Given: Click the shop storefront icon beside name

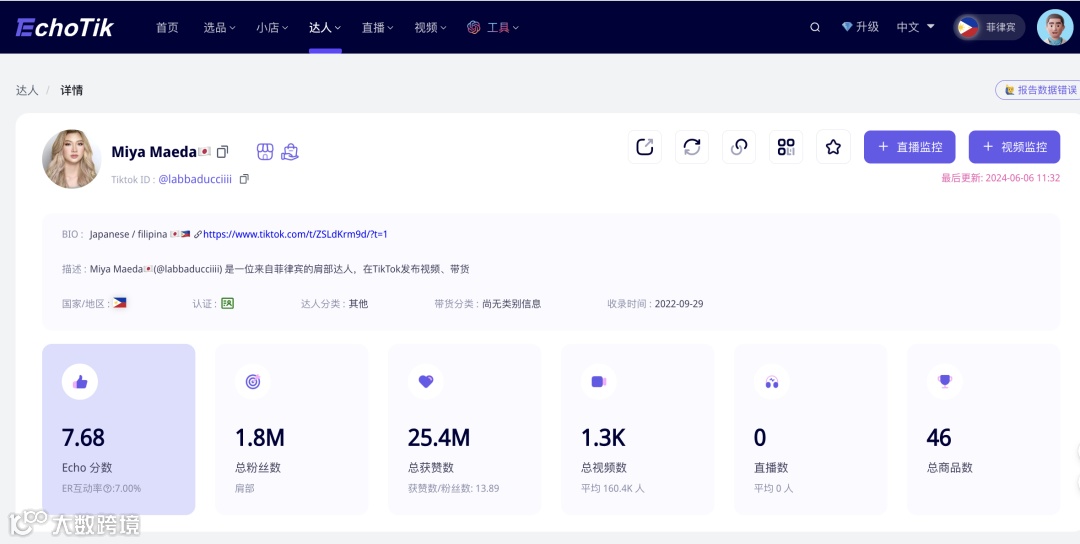Looking at the screenshot, I should click(265, 151).
